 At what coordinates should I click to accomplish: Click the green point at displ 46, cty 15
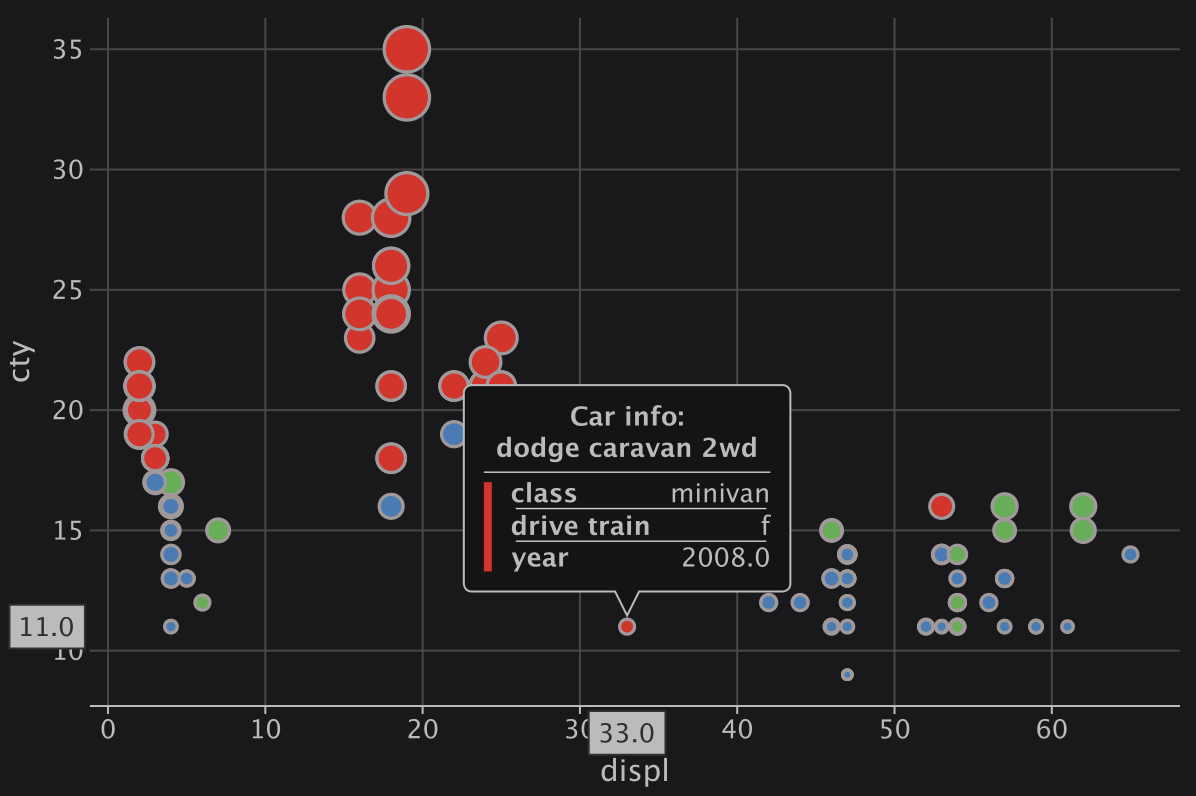[831, 530]
